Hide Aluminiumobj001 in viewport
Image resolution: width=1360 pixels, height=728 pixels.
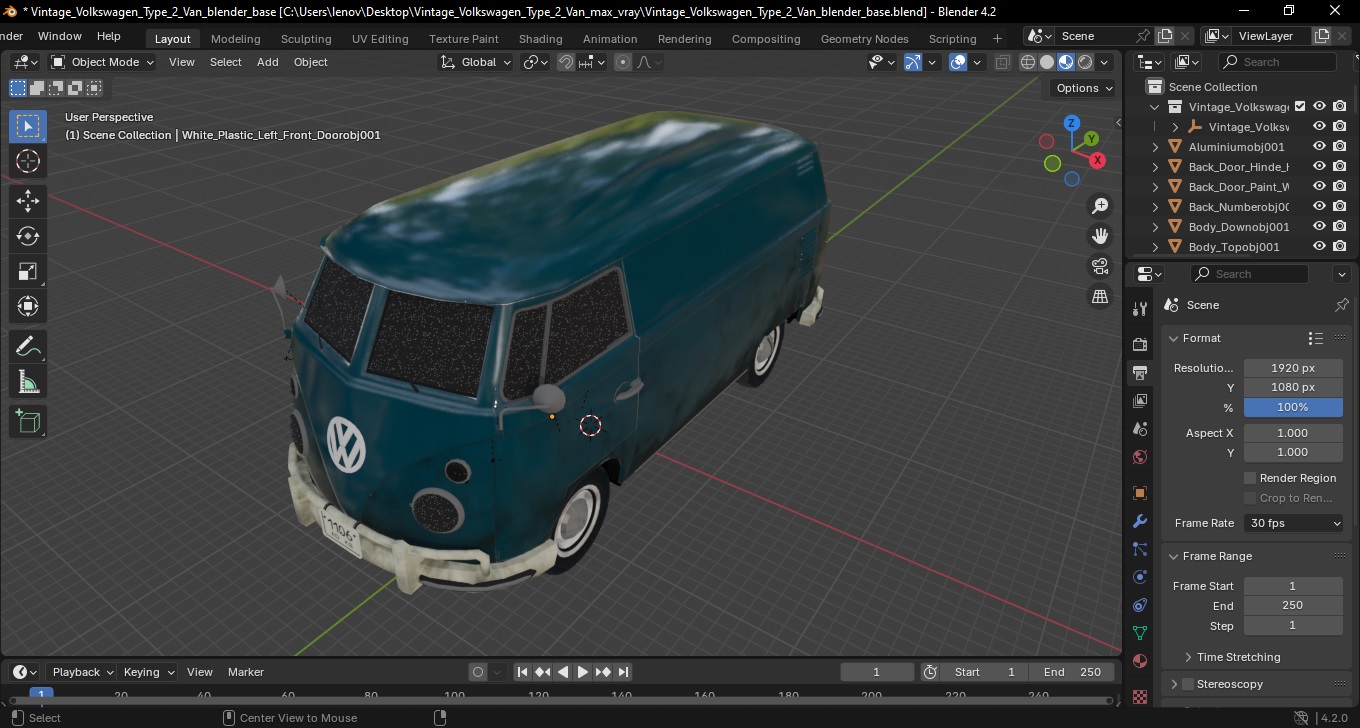(x=1319, y=146)
